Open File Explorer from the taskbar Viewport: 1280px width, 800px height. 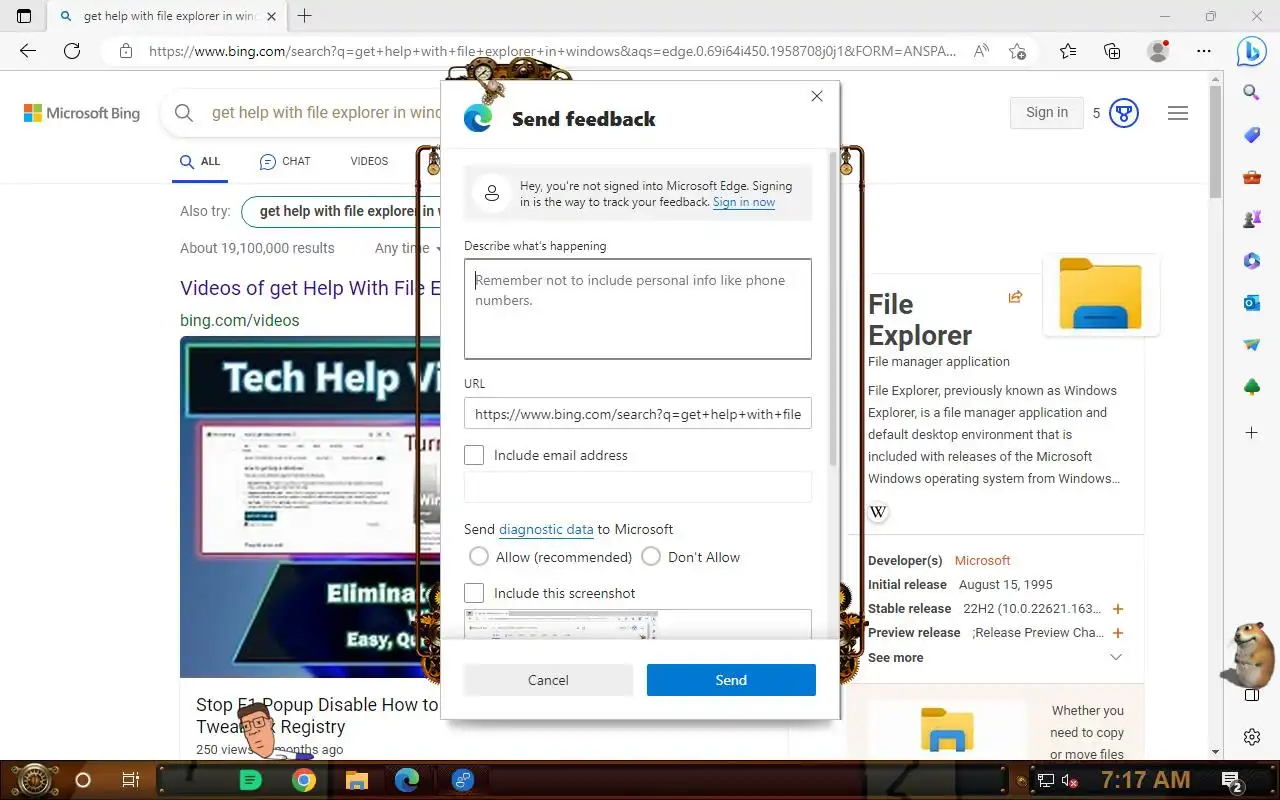click(357, 780)
